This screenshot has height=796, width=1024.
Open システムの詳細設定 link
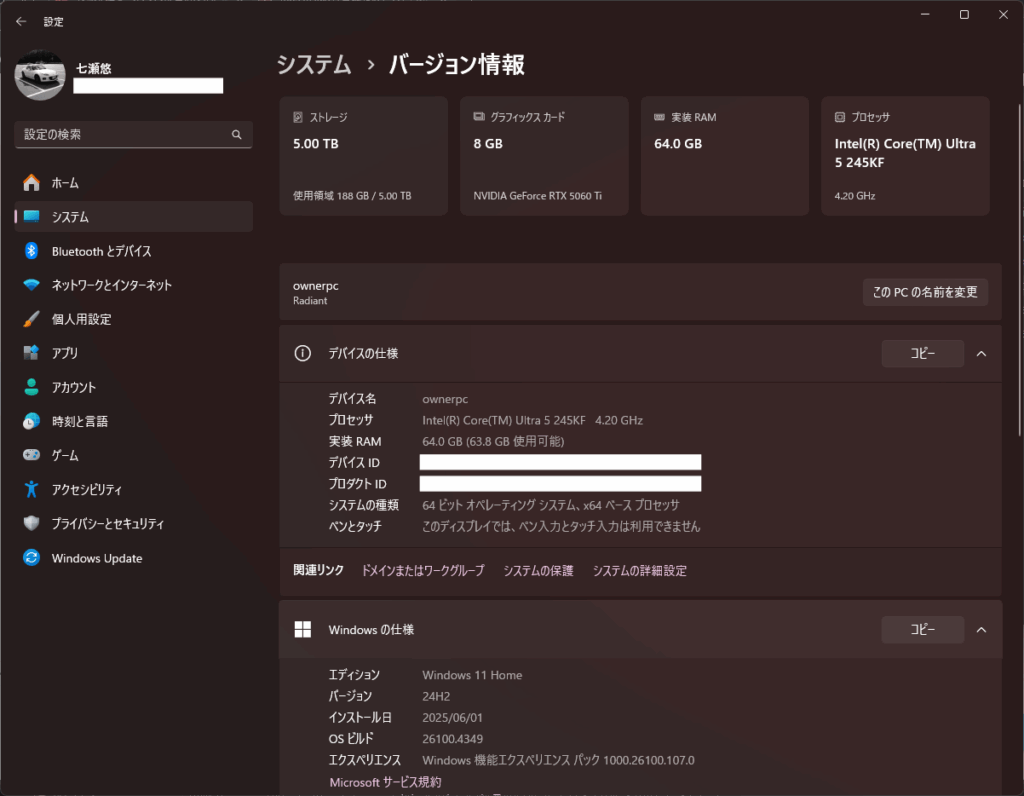click(640, 571)
